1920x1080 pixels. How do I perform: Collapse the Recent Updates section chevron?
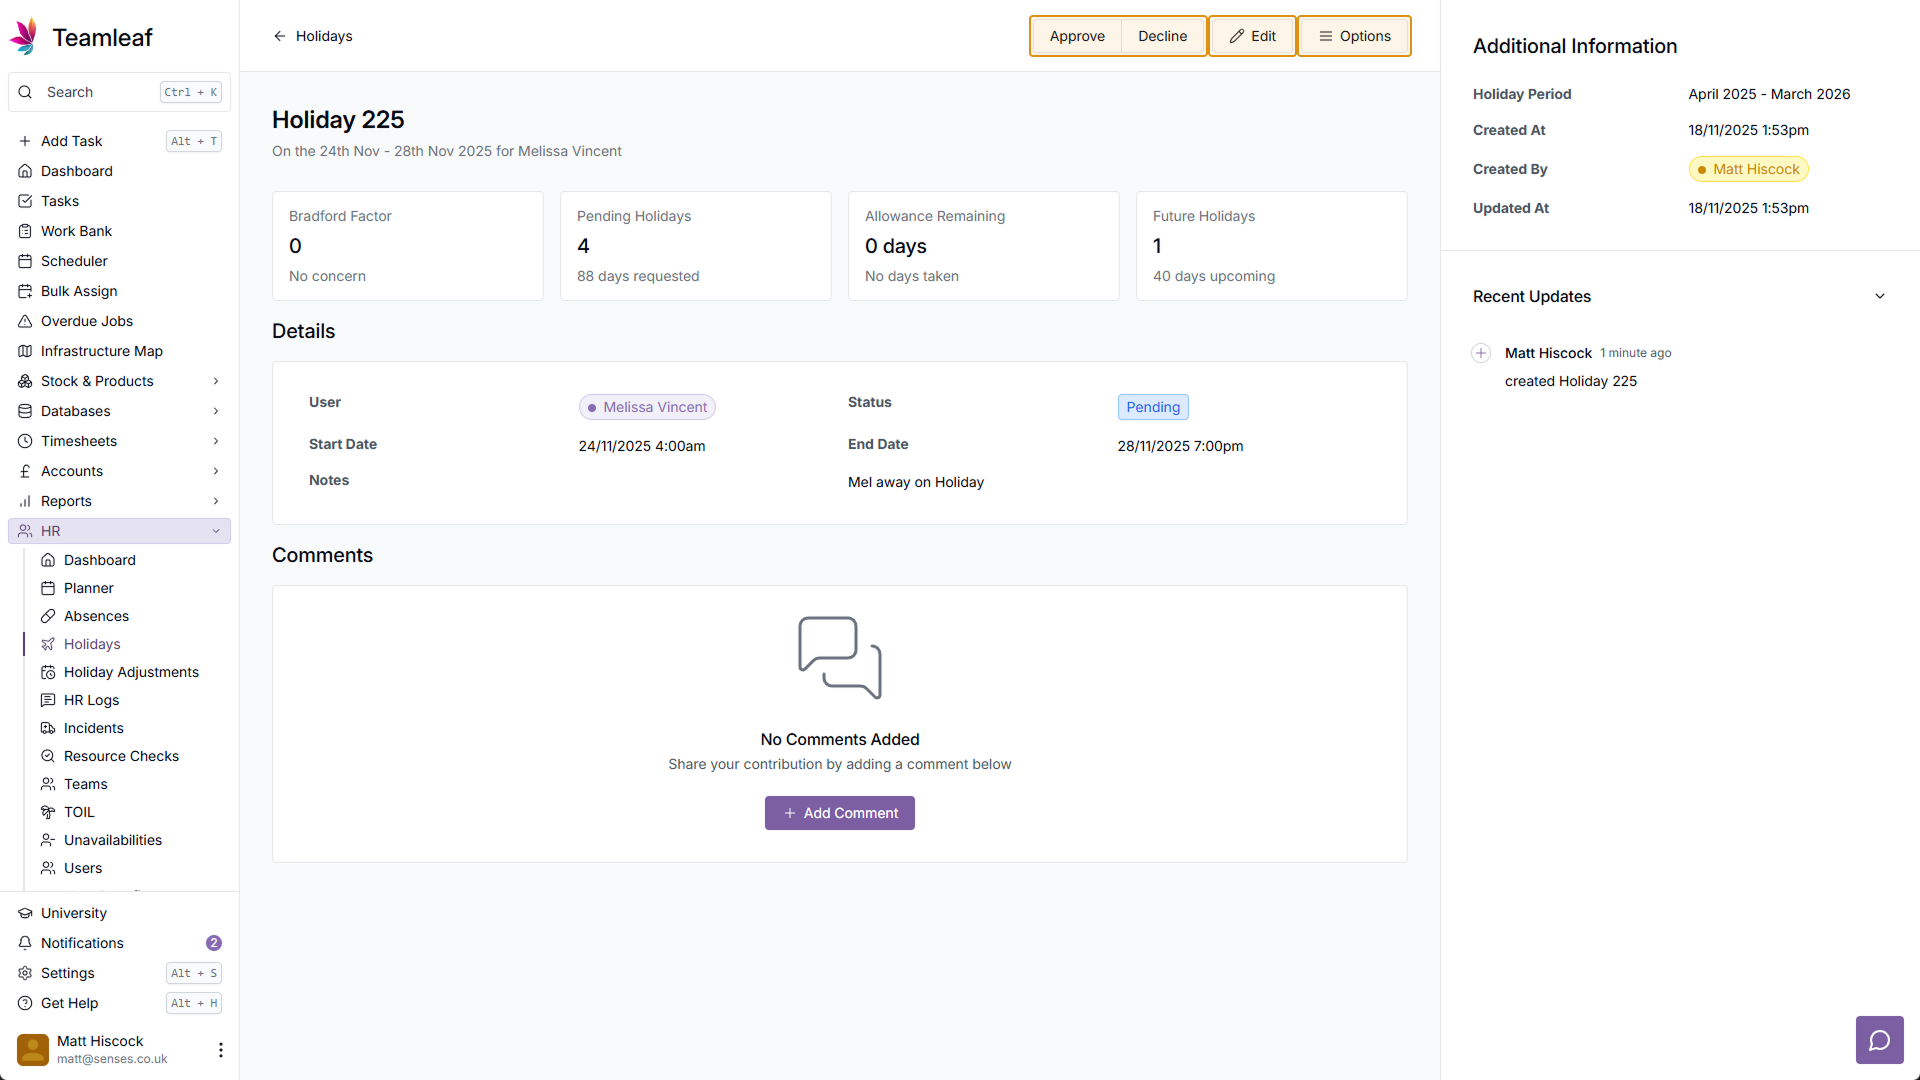click(x=1879, y=296)
